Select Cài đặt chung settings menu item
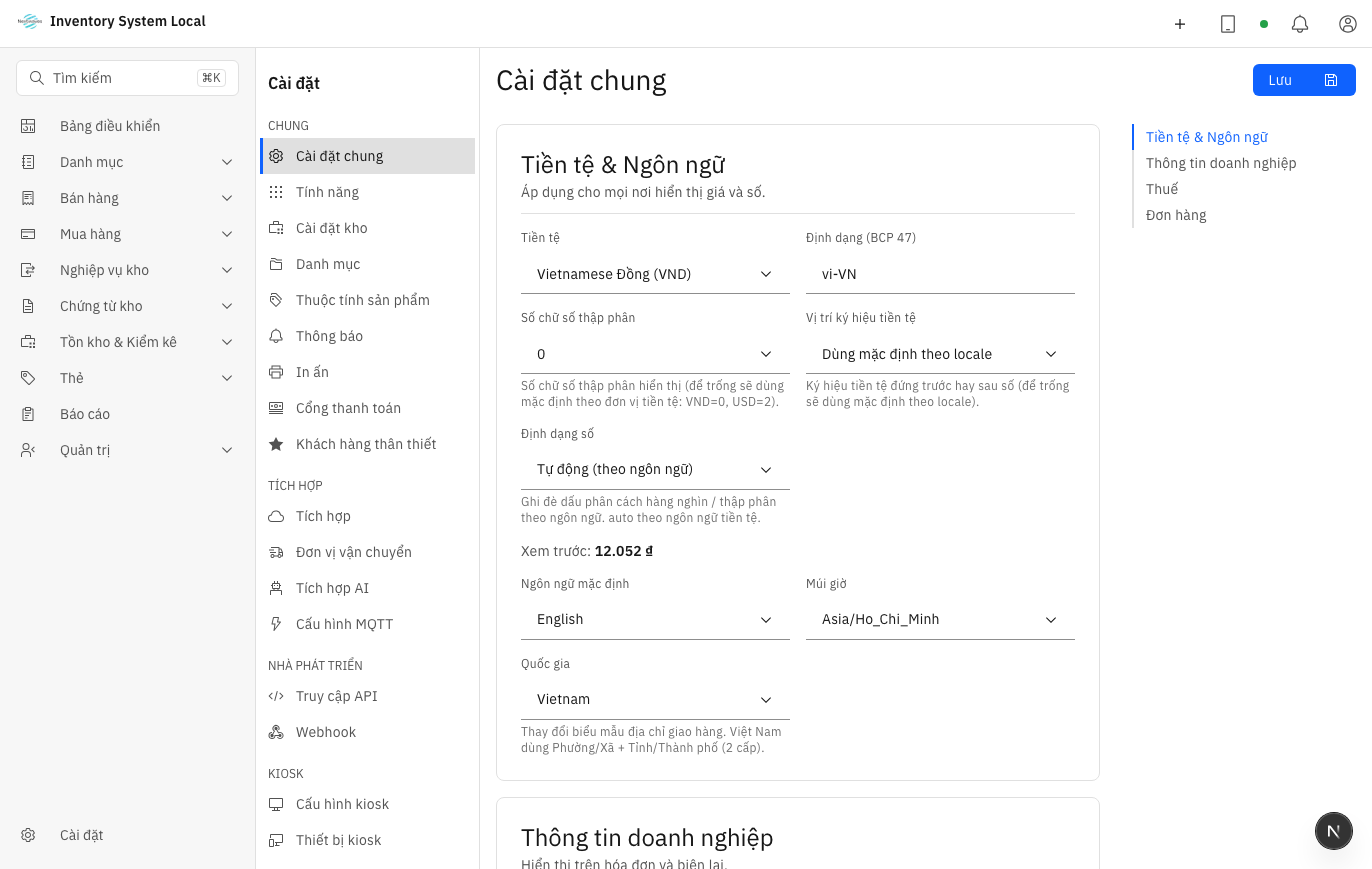Viewport: 1372px width, 869px height. pos(367,156)
